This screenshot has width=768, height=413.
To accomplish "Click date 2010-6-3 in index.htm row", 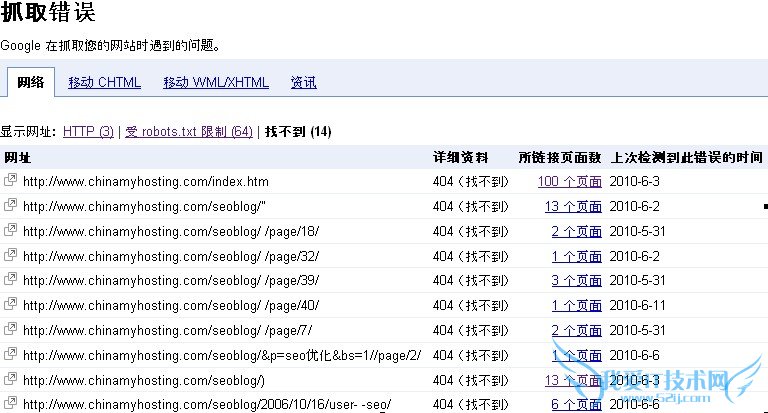I will coord(634,182).
